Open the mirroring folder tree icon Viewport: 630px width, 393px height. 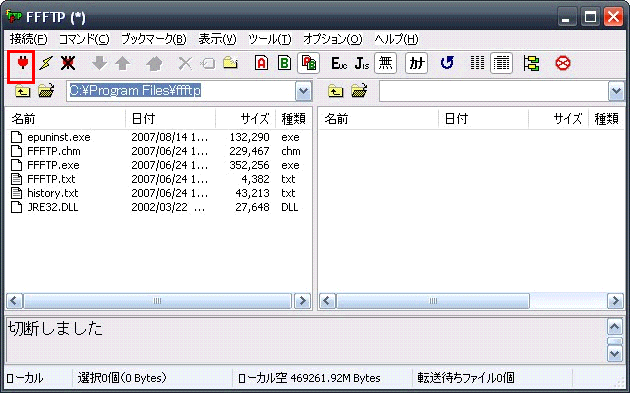[531, 63]
